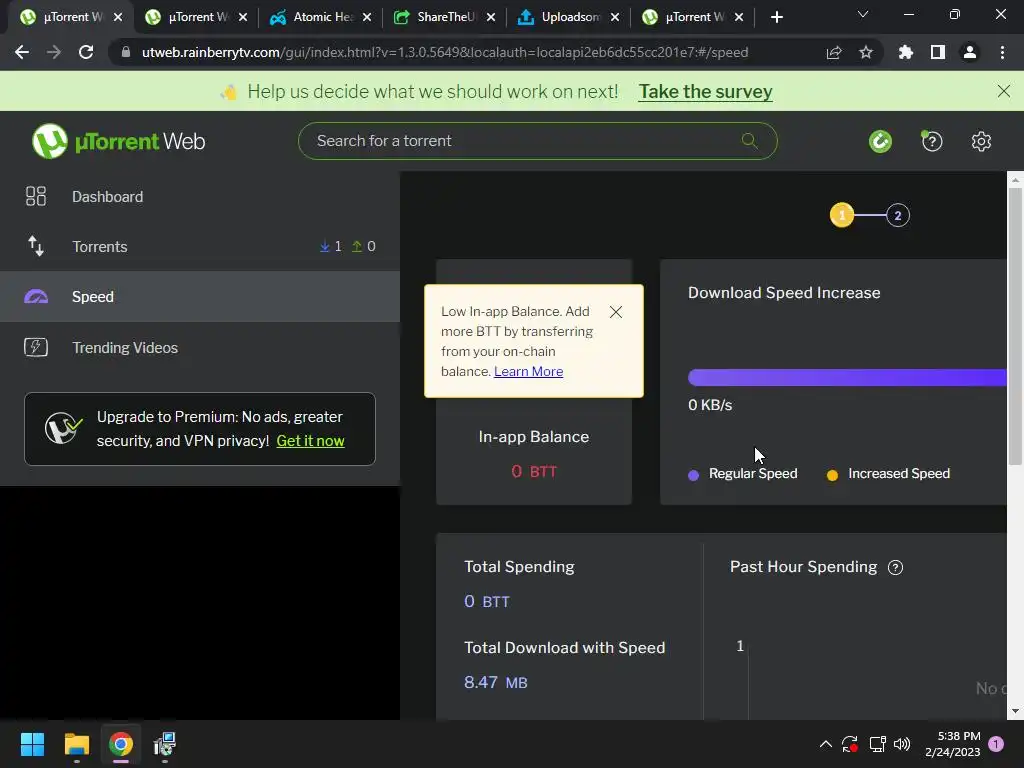Click the download speed progress bar

pyautogui.click(x=847, y=377)
